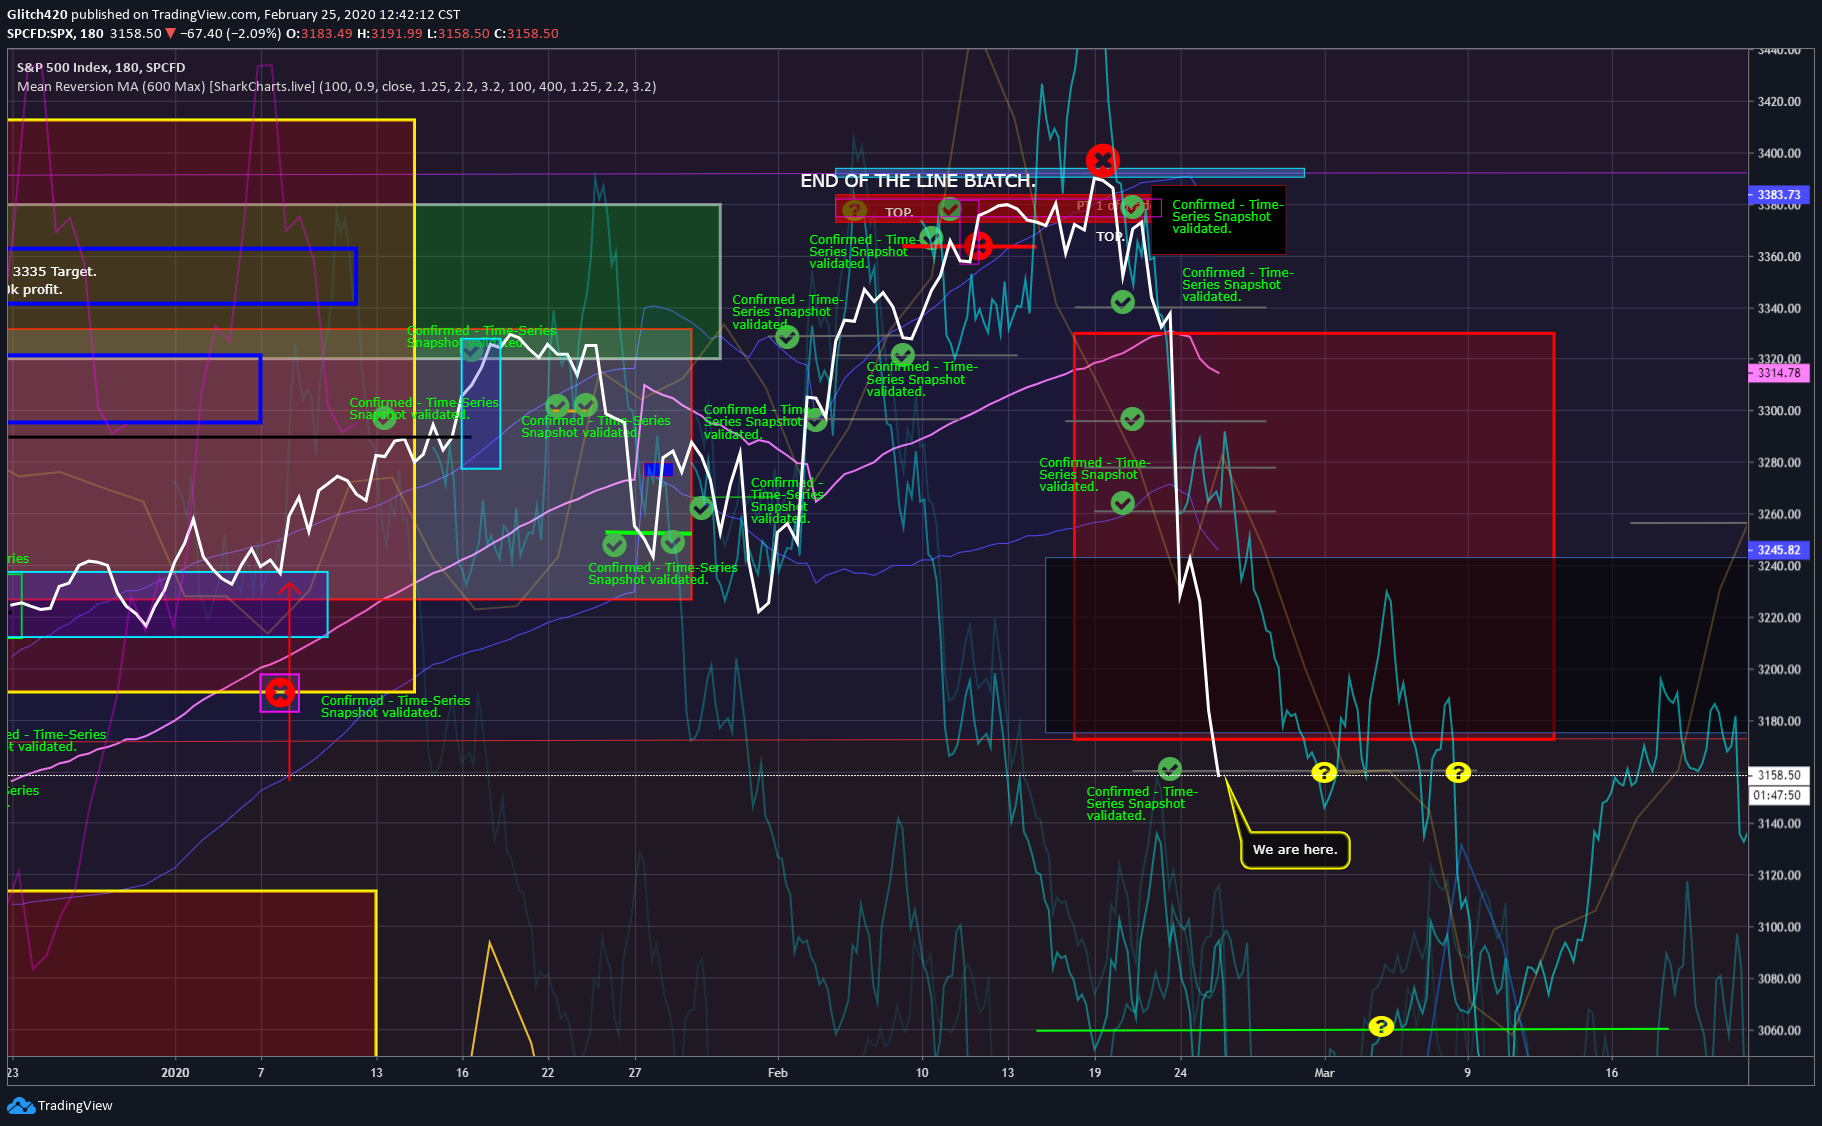Click the green check above the 13 Jan date near 3300

[x=385, y=418]
